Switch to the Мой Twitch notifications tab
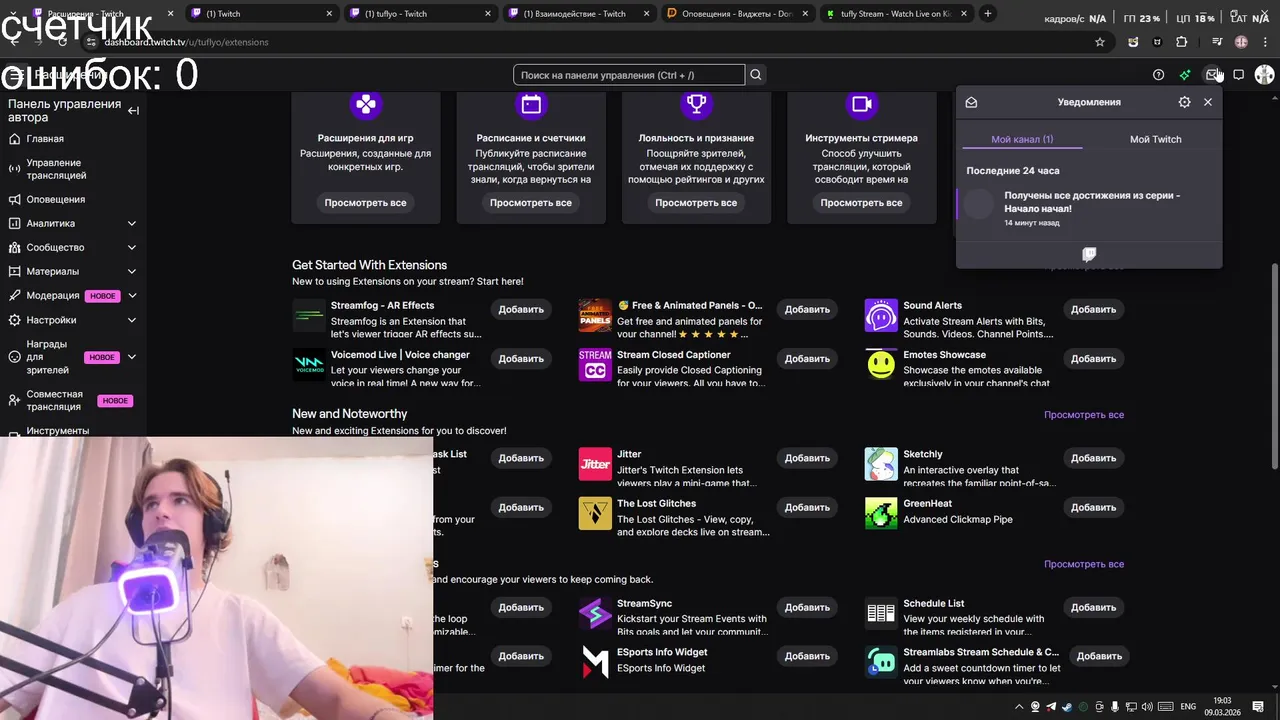1280x720 pixels. click(1155, 139)
